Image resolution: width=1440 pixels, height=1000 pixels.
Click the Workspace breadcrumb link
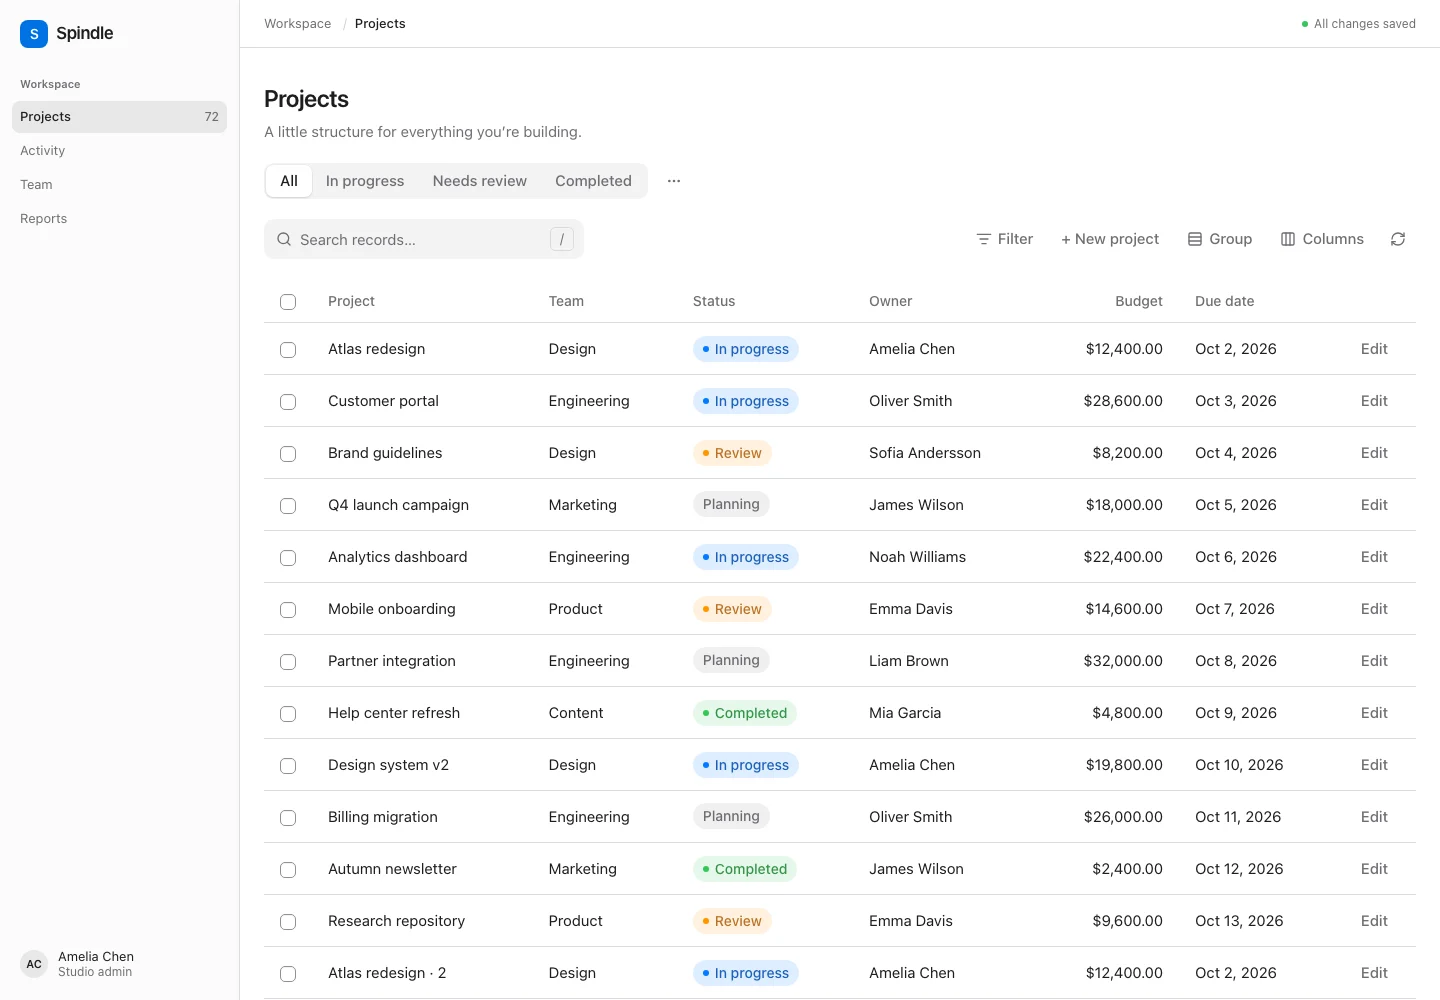pos(297,24)
